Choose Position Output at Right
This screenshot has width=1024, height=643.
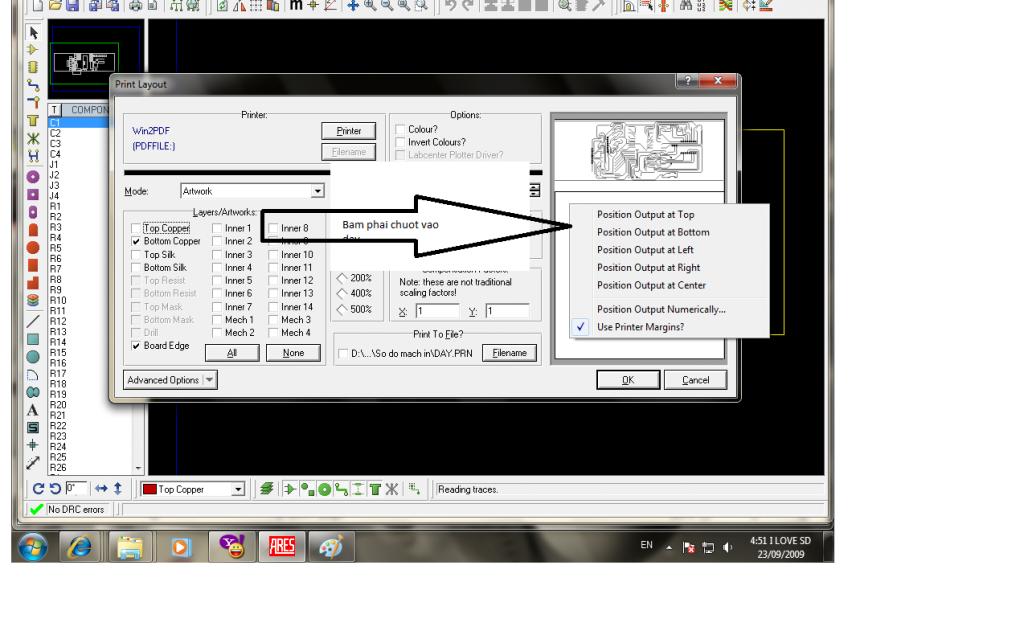tap(648, 268)
